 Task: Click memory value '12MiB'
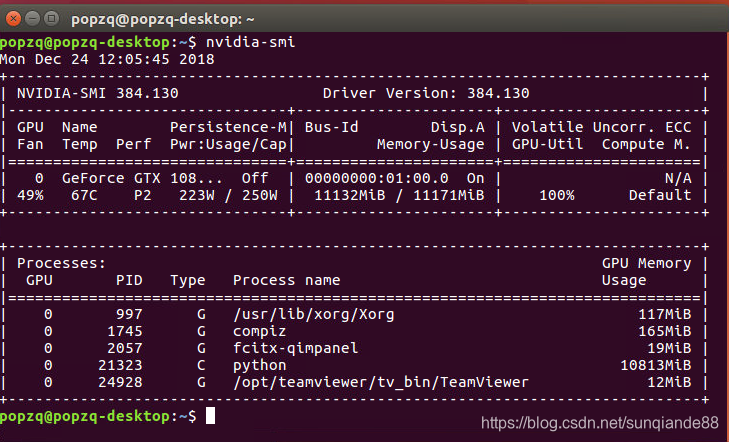click(669, 383)
